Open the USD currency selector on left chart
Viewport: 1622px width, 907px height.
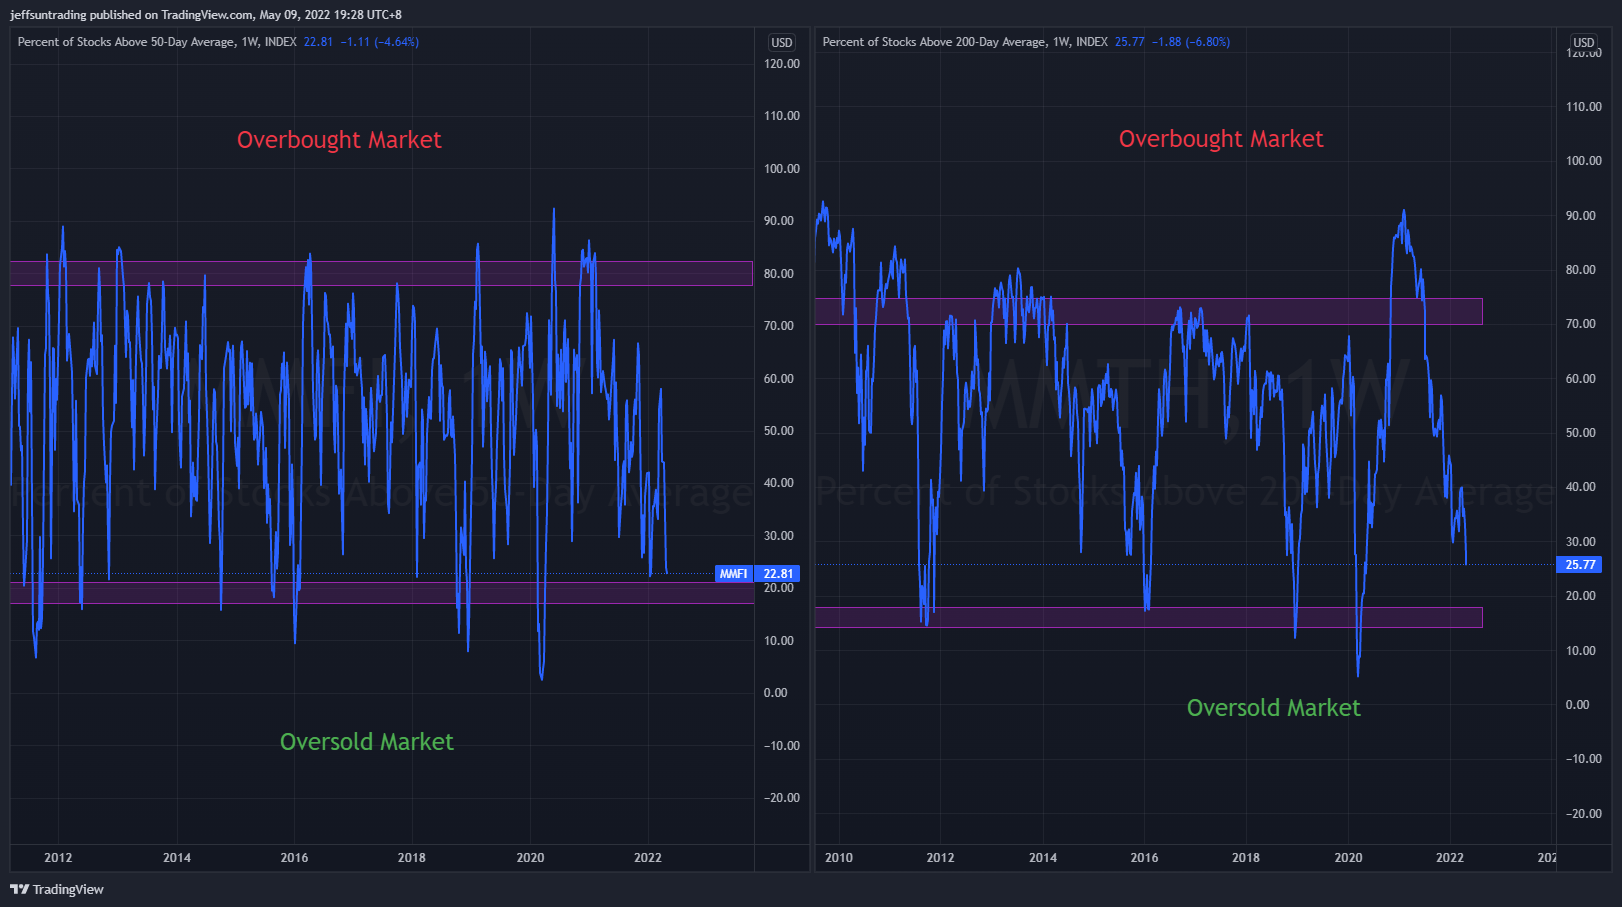click(x=781, y=43)
